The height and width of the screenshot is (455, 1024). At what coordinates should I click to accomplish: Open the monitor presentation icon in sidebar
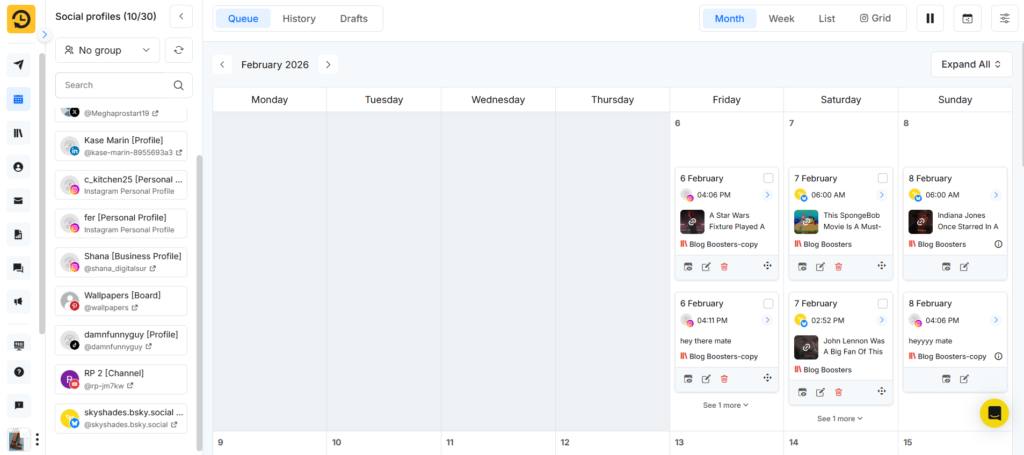pyautogui.click(x=18, y=345)
